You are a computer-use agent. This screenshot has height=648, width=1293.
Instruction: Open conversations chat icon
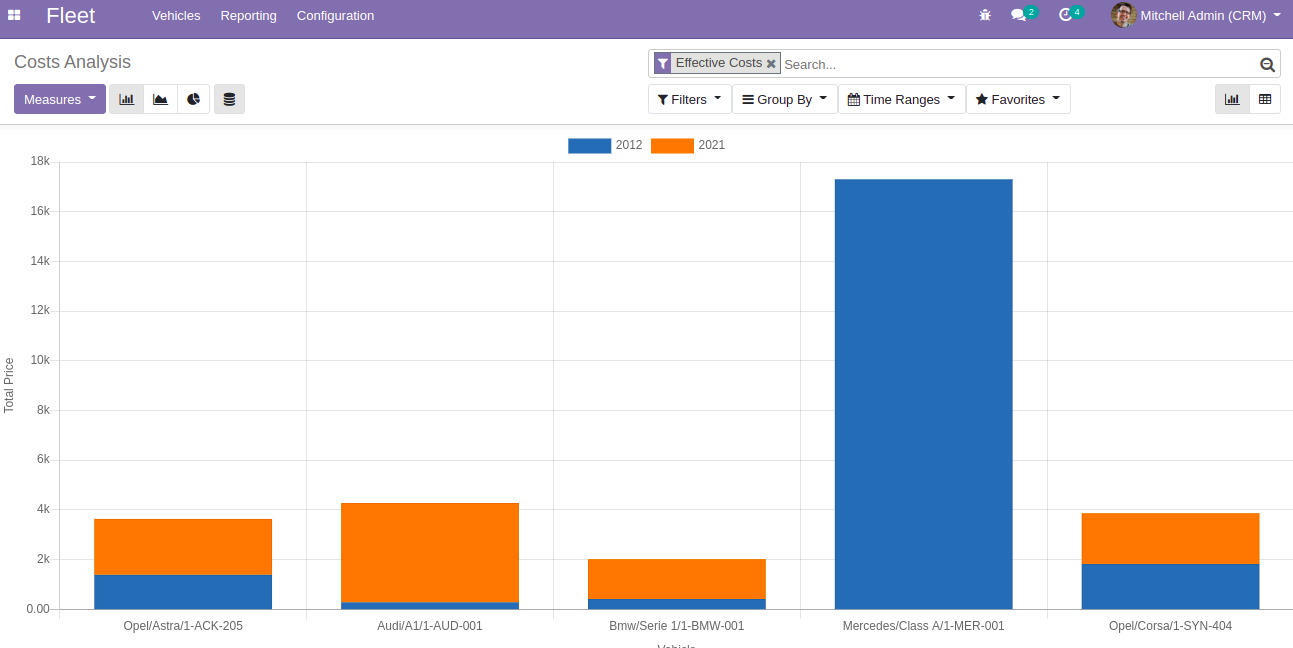[x=1018, y=15]
